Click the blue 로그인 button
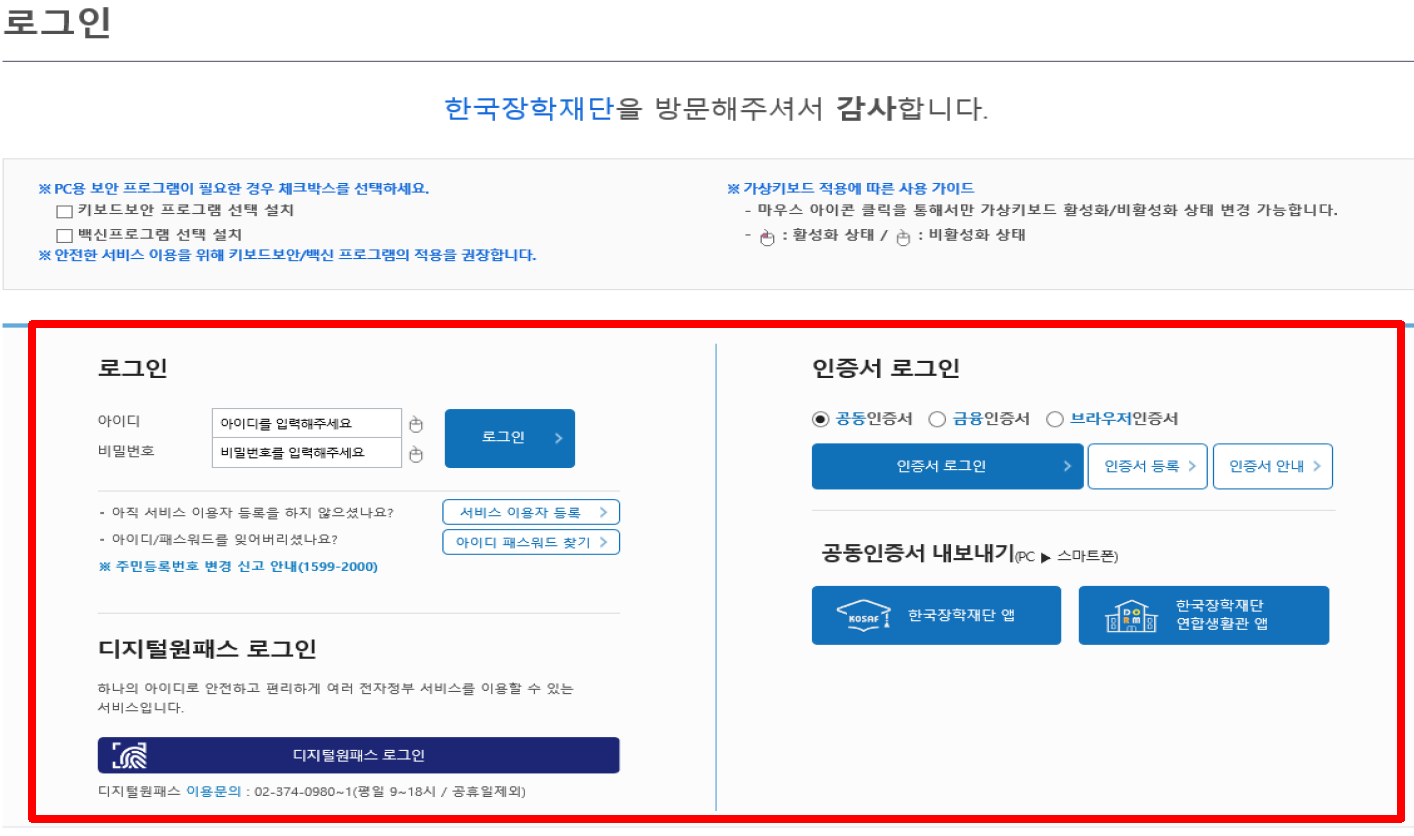Screen dimensions: 1414x836 coord(510,438)
